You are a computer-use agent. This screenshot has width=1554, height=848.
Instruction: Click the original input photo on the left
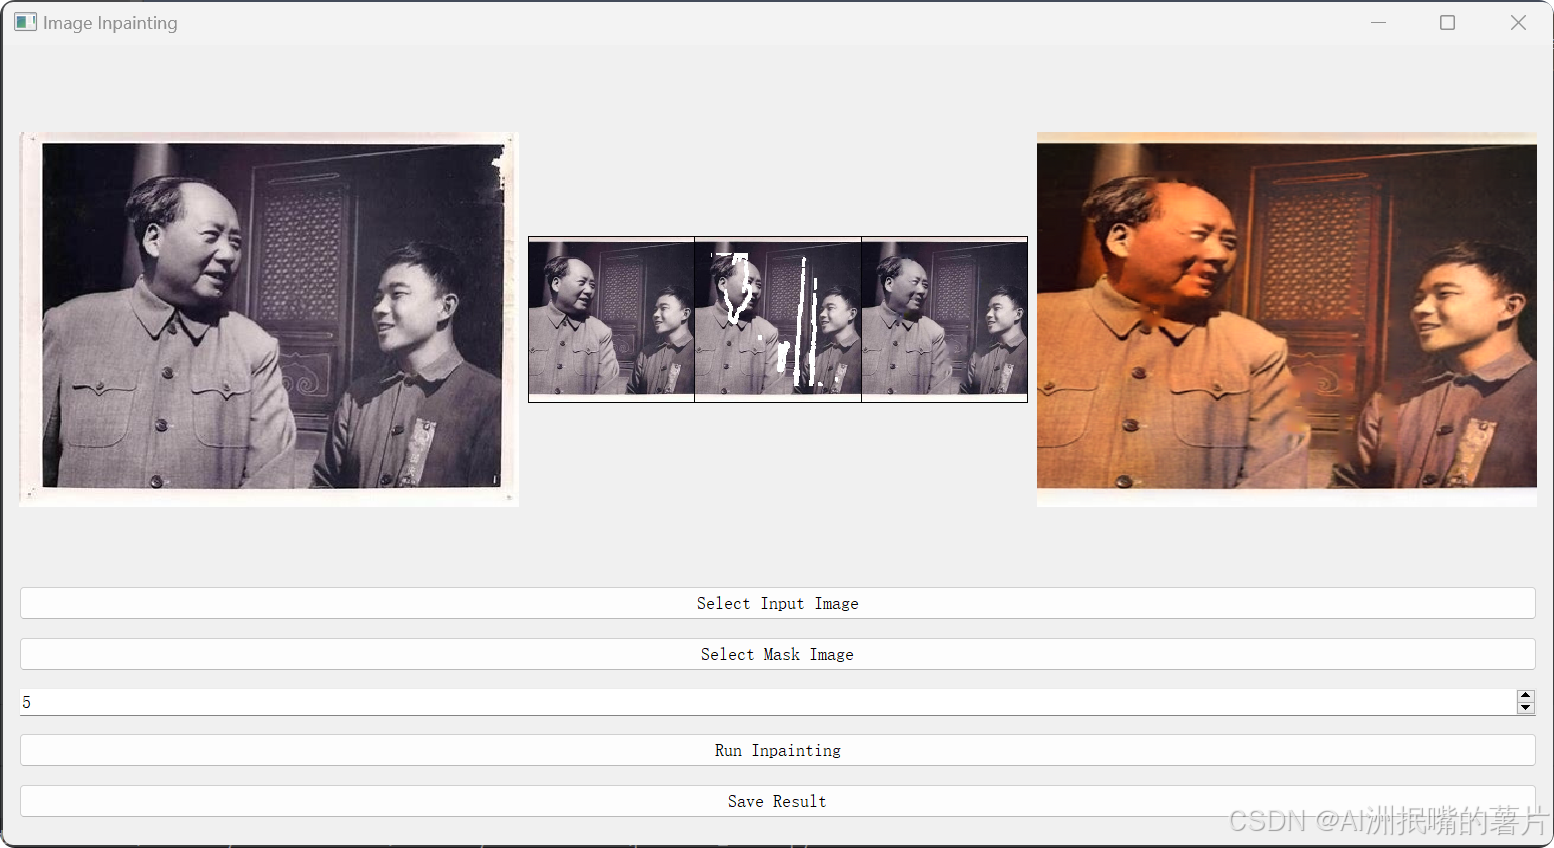pos(269,319)
